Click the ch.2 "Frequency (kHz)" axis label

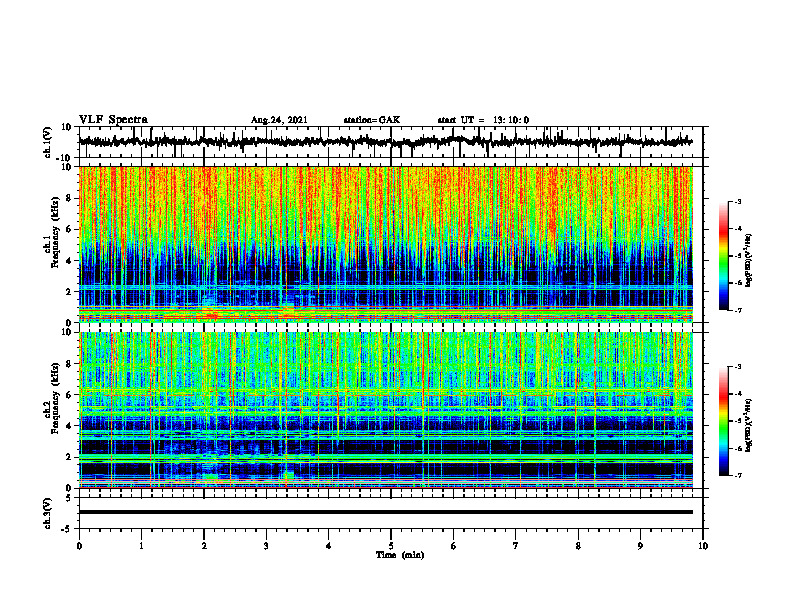(x=55, y=398)
